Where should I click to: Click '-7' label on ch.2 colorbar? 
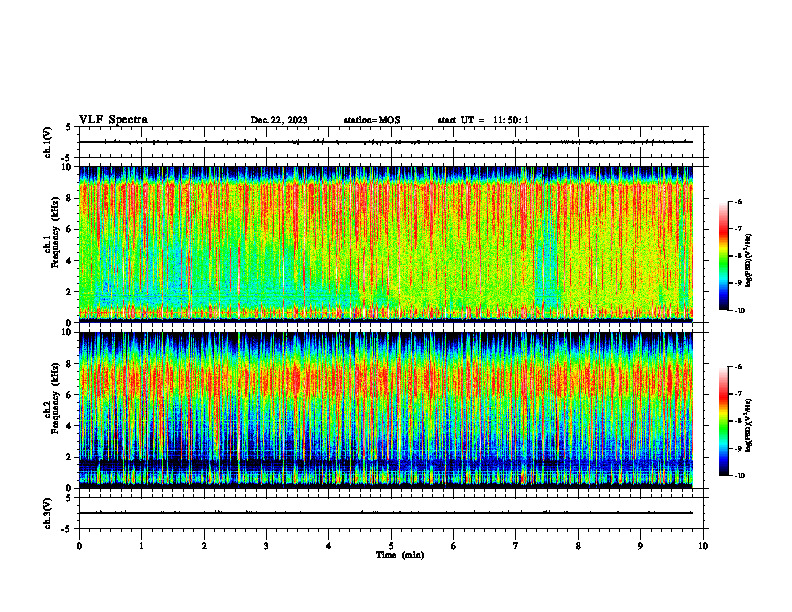[738, 394]
